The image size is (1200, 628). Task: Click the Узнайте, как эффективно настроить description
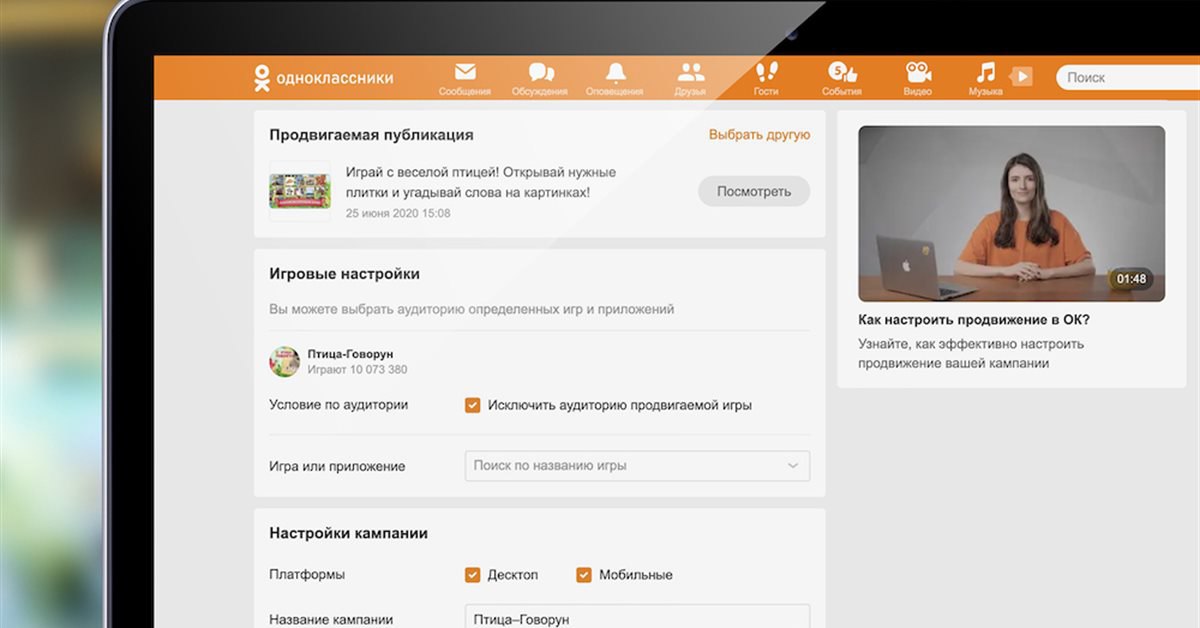[971, 353]
